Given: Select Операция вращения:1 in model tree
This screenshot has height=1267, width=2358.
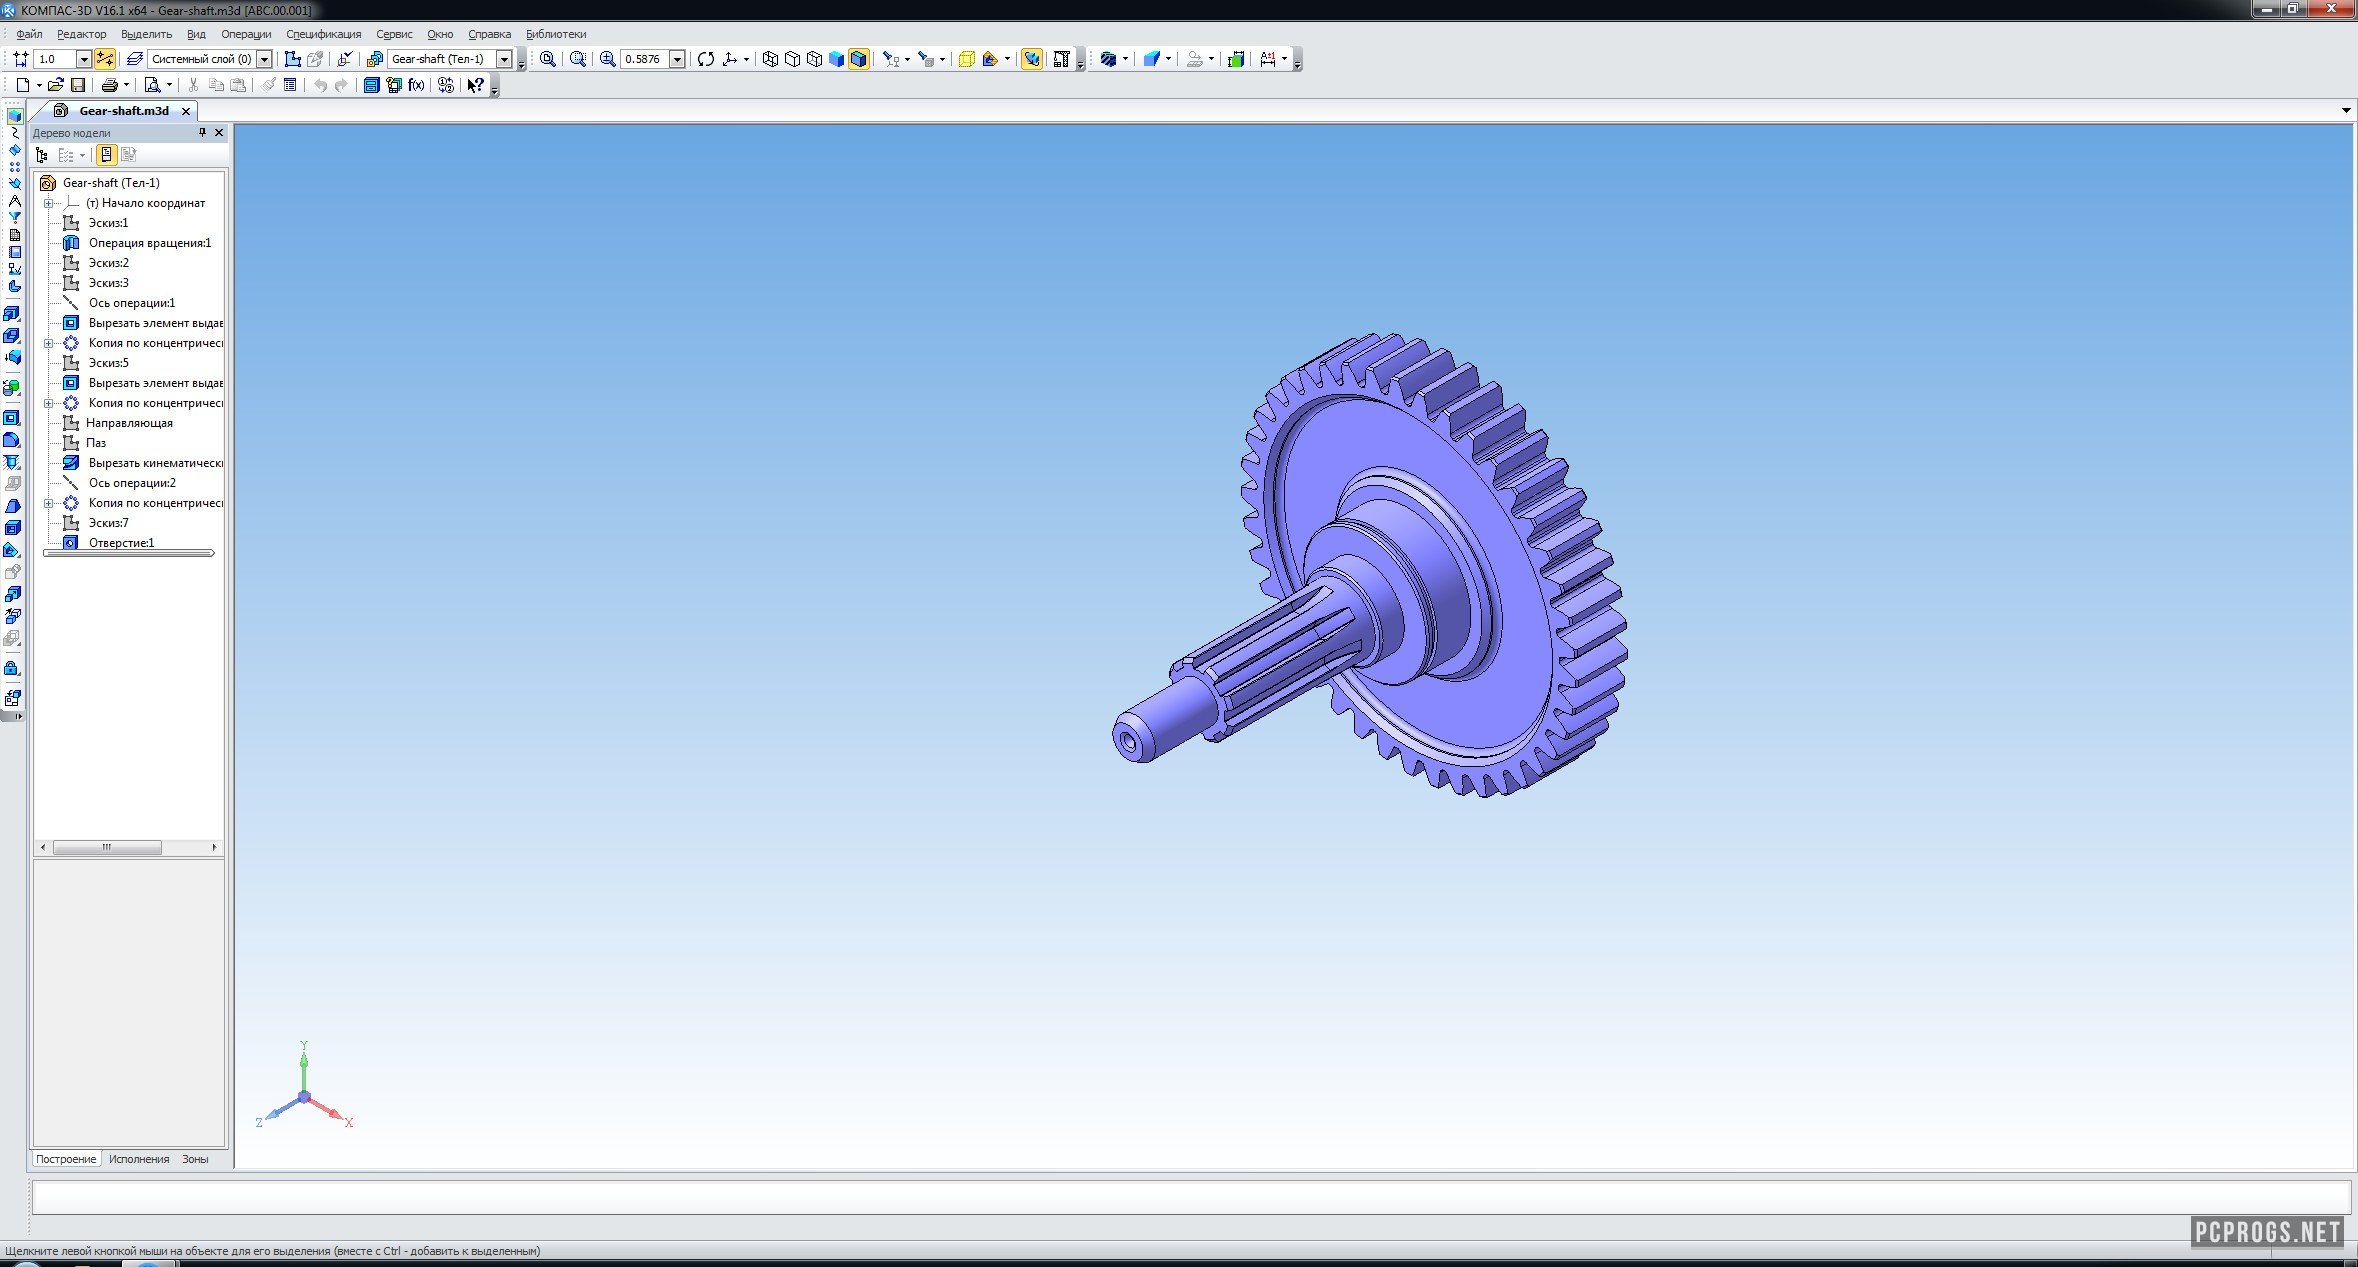Looking at the screenshot, I should (149, 243).
